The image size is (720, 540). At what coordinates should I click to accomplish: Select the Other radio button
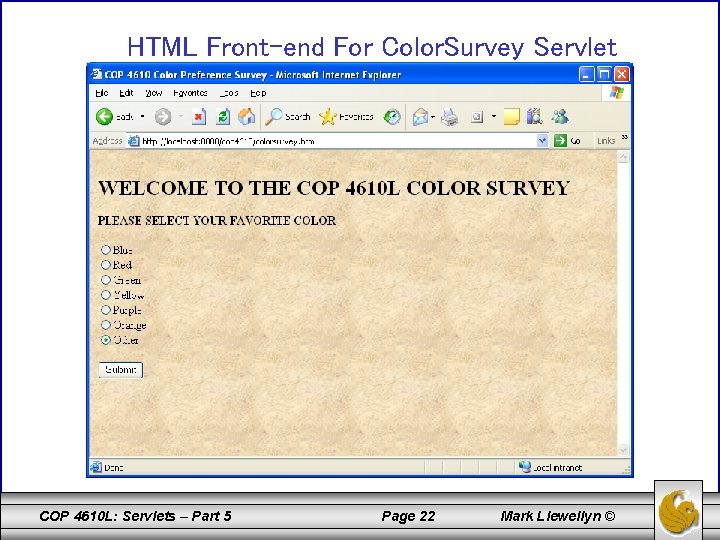click(x=106, y=340)
